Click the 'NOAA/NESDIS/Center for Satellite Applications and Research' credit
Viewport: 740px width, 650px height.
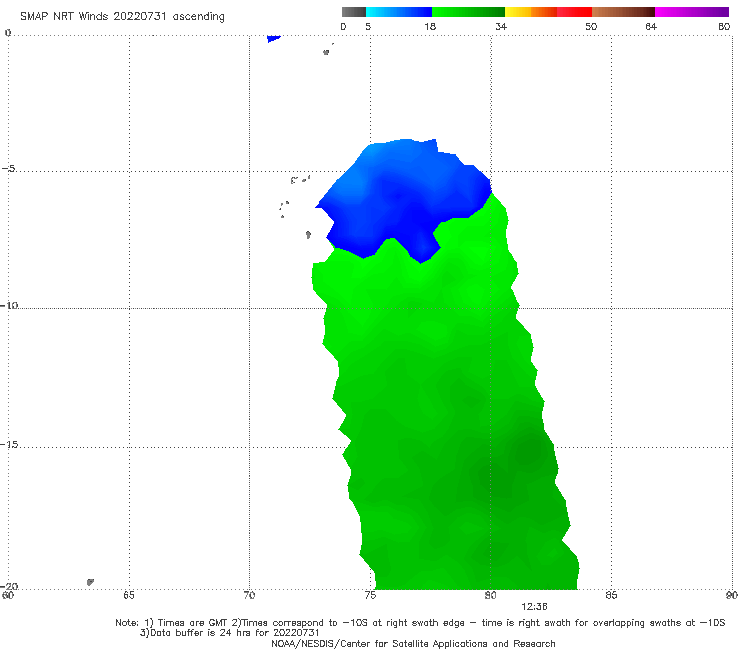pos(413,644)
